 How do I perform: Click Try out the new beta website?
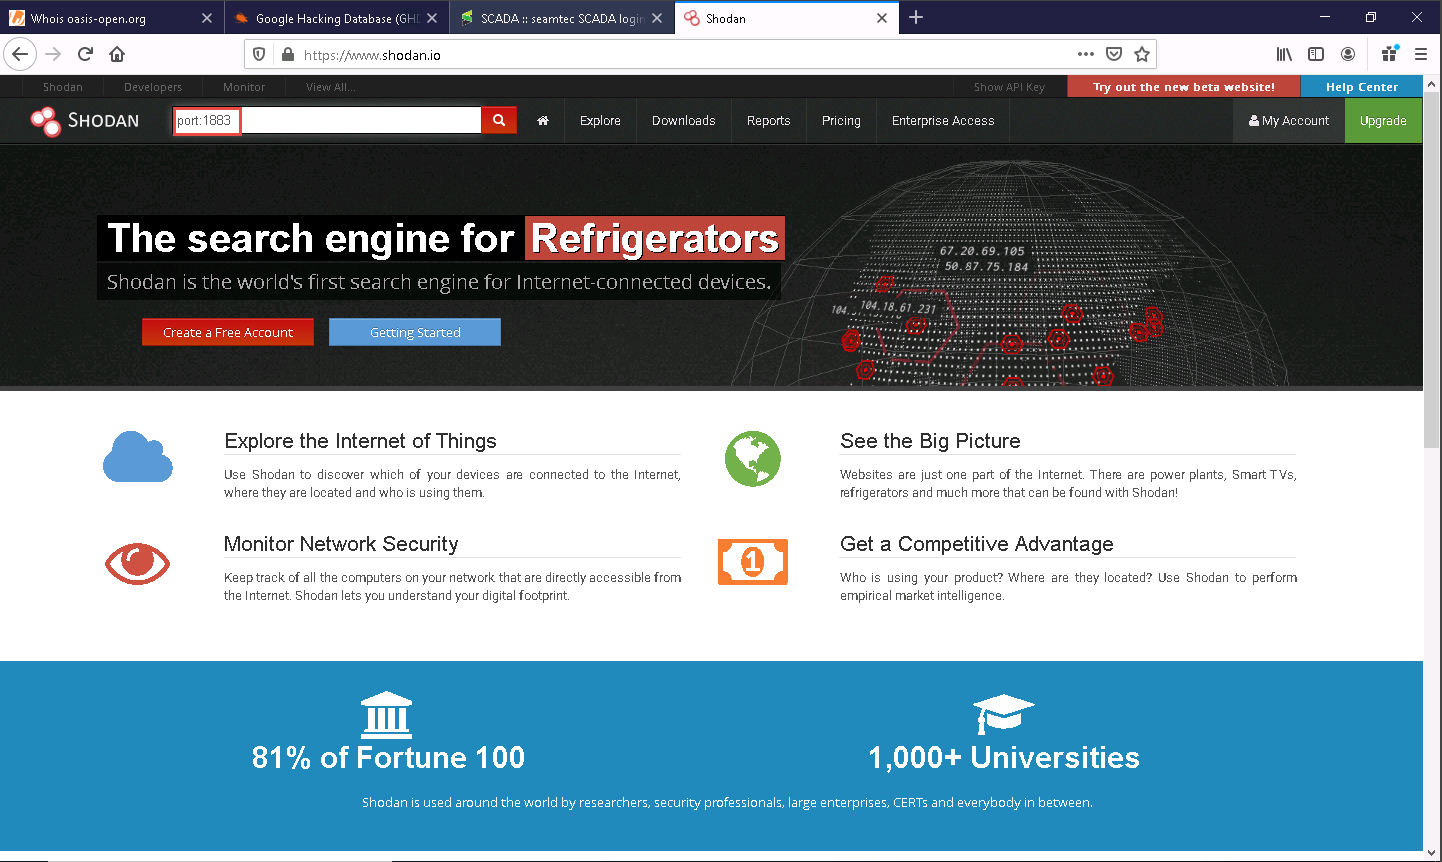tap(1183, 87)
